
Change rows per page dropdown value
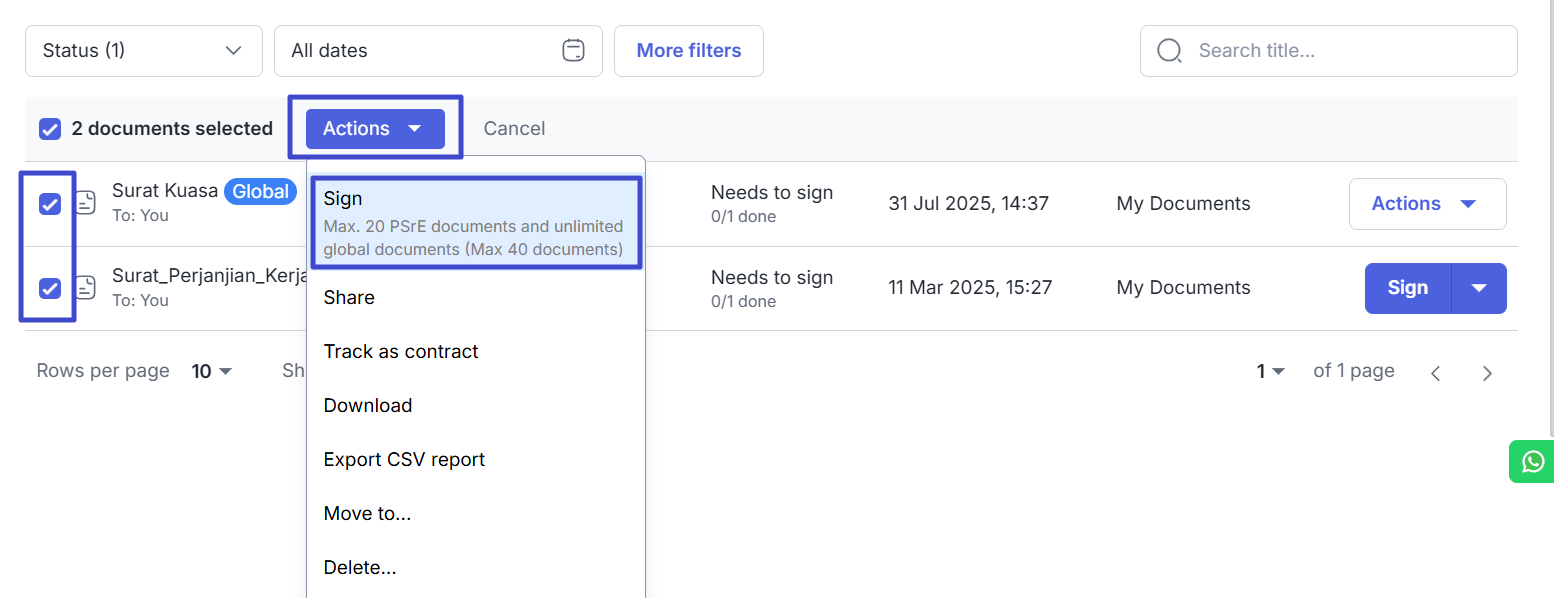pyautogui.click(x=212, y=371)
